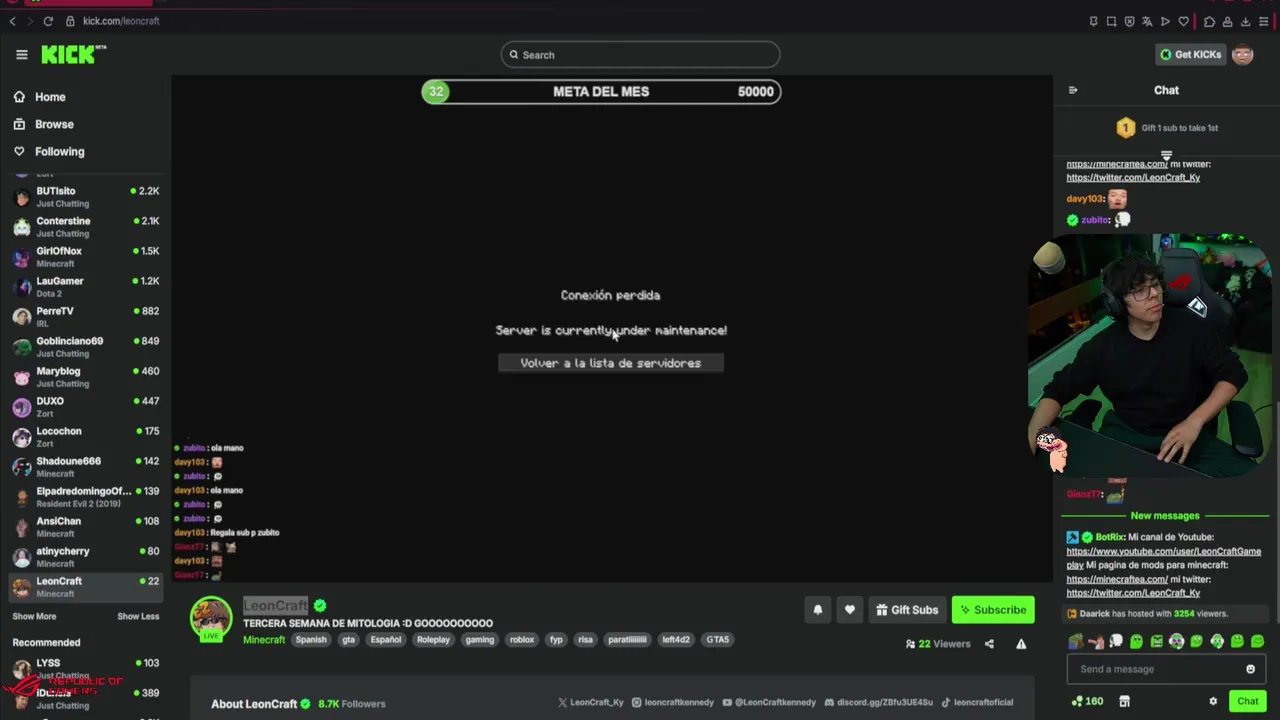Click the KICK logo
Image resolution: width=1280 pixels, height=720 pixels.
(x=73, y=55)
